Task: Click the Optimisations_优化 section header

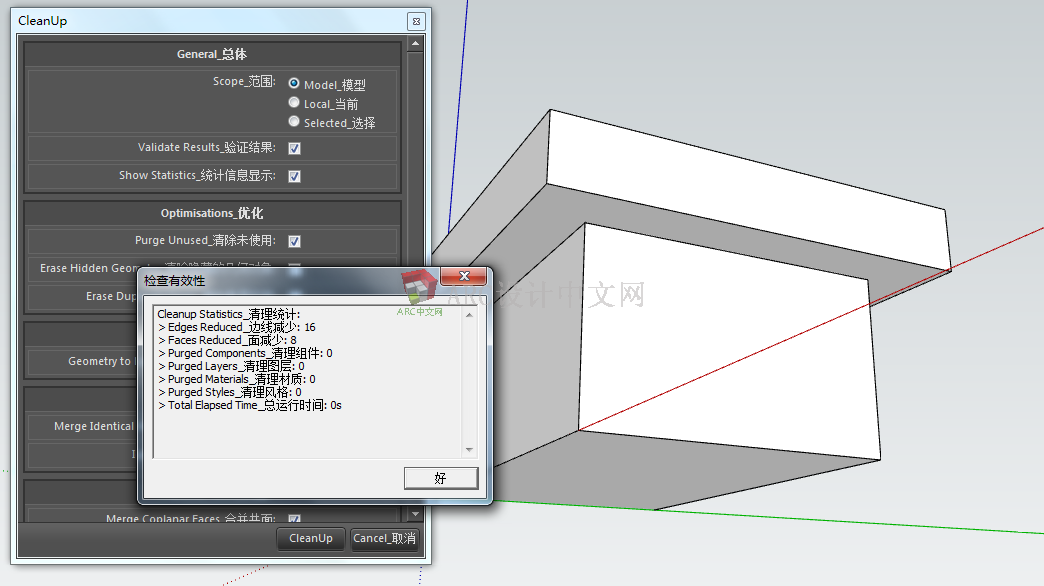Action: click(212, 213)
